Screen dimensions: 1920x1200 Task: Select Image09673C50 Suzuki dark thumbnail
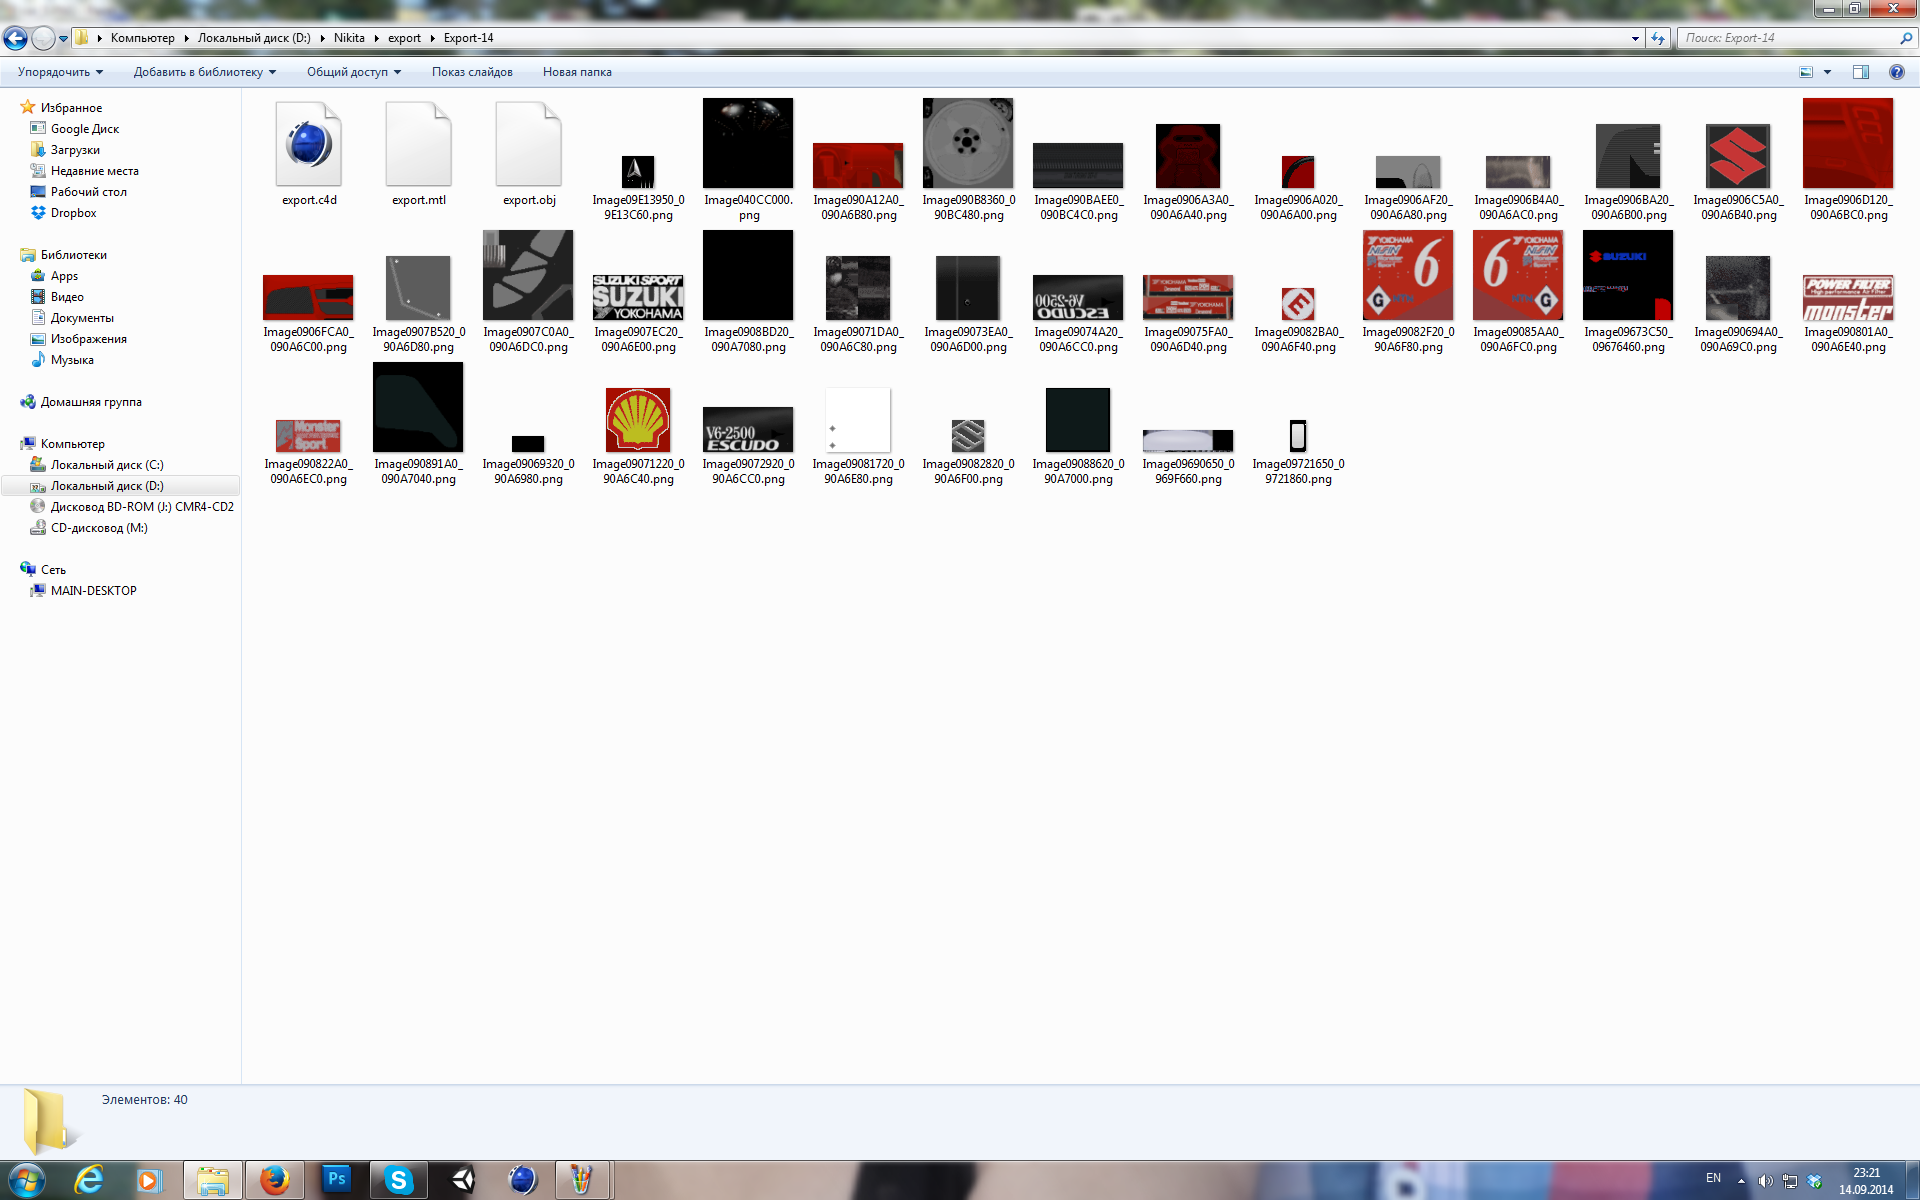tap(1628, 275)
